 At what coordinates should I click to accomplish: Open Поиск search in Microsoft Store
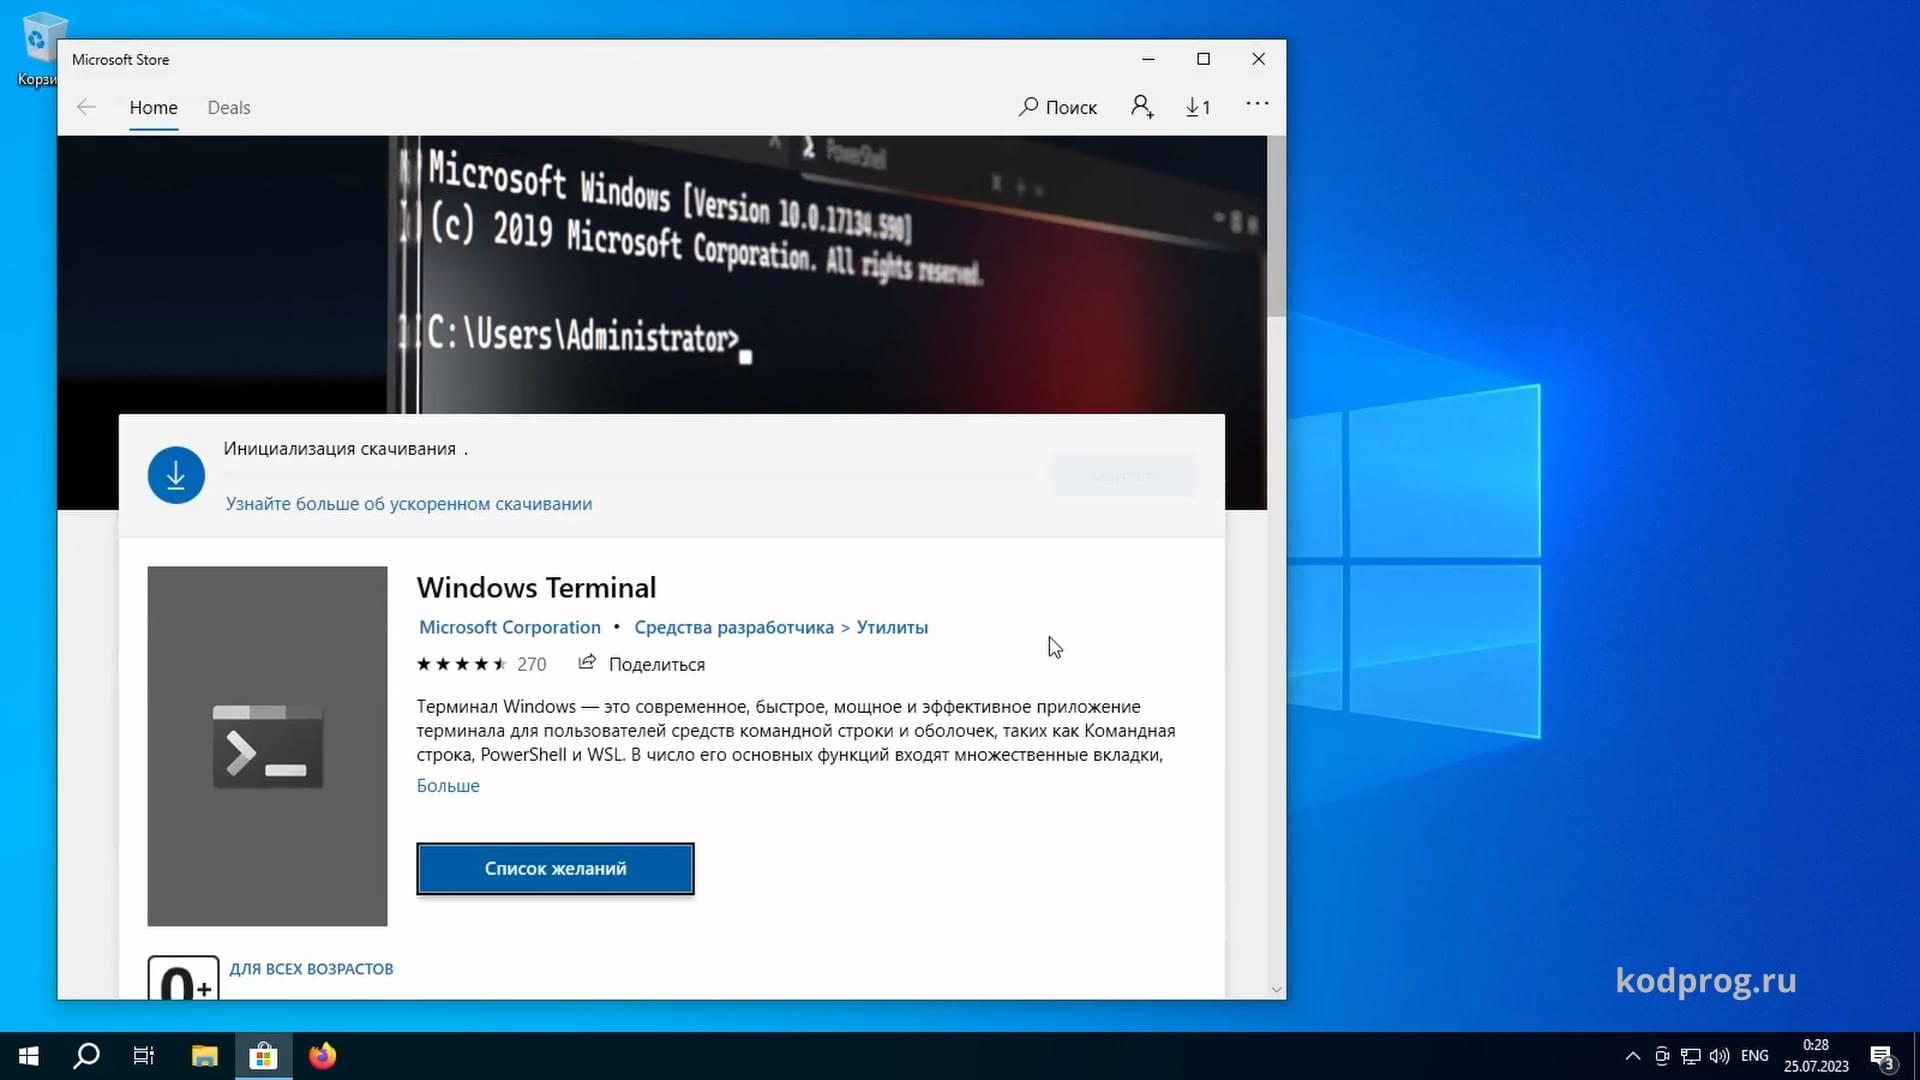click(1058, 106)
